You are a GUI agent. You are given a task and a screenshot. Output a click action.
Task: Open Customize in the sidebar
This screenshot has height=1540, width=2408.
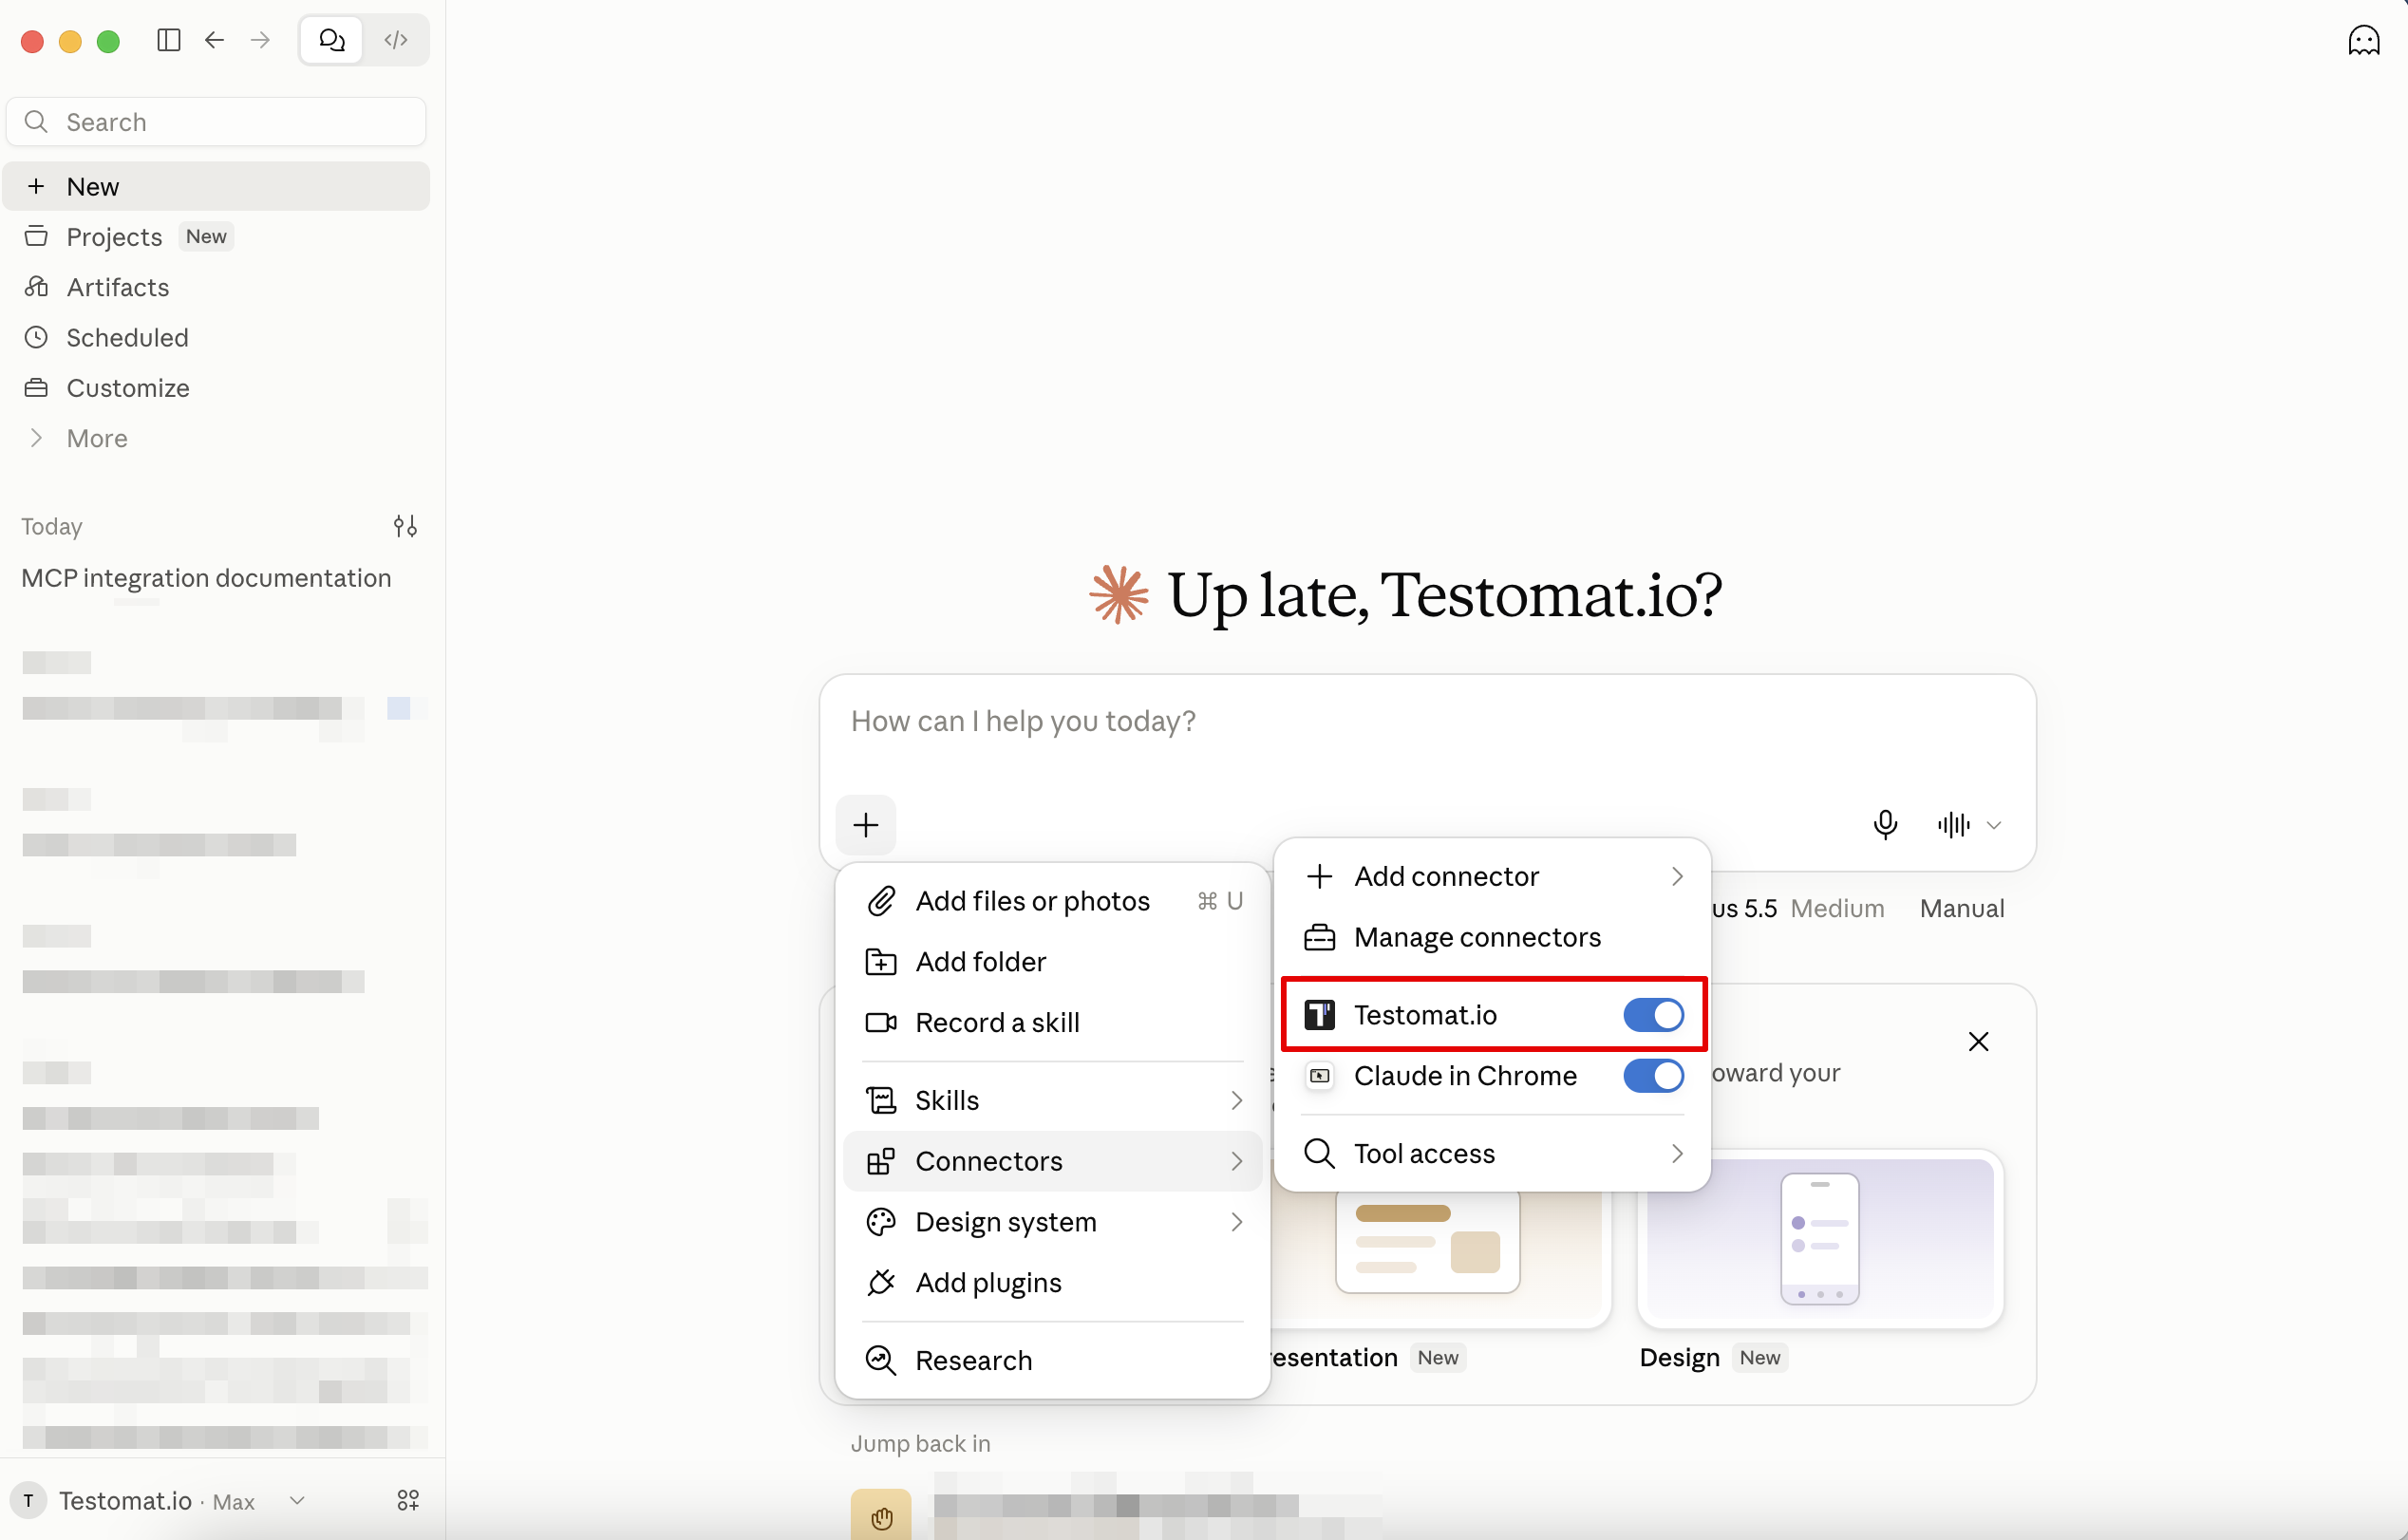click(x=216, y=388)
